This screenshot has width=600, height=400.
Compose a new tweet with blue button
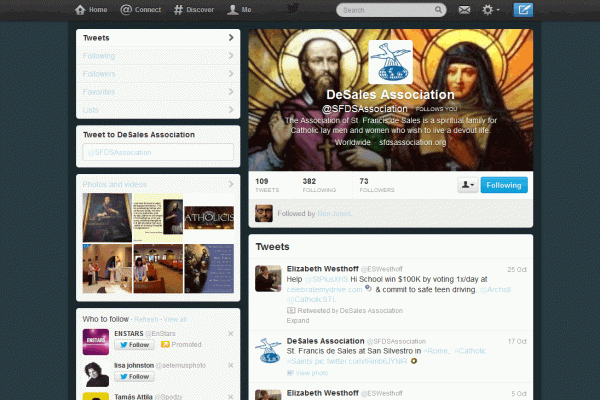[523, 10]
